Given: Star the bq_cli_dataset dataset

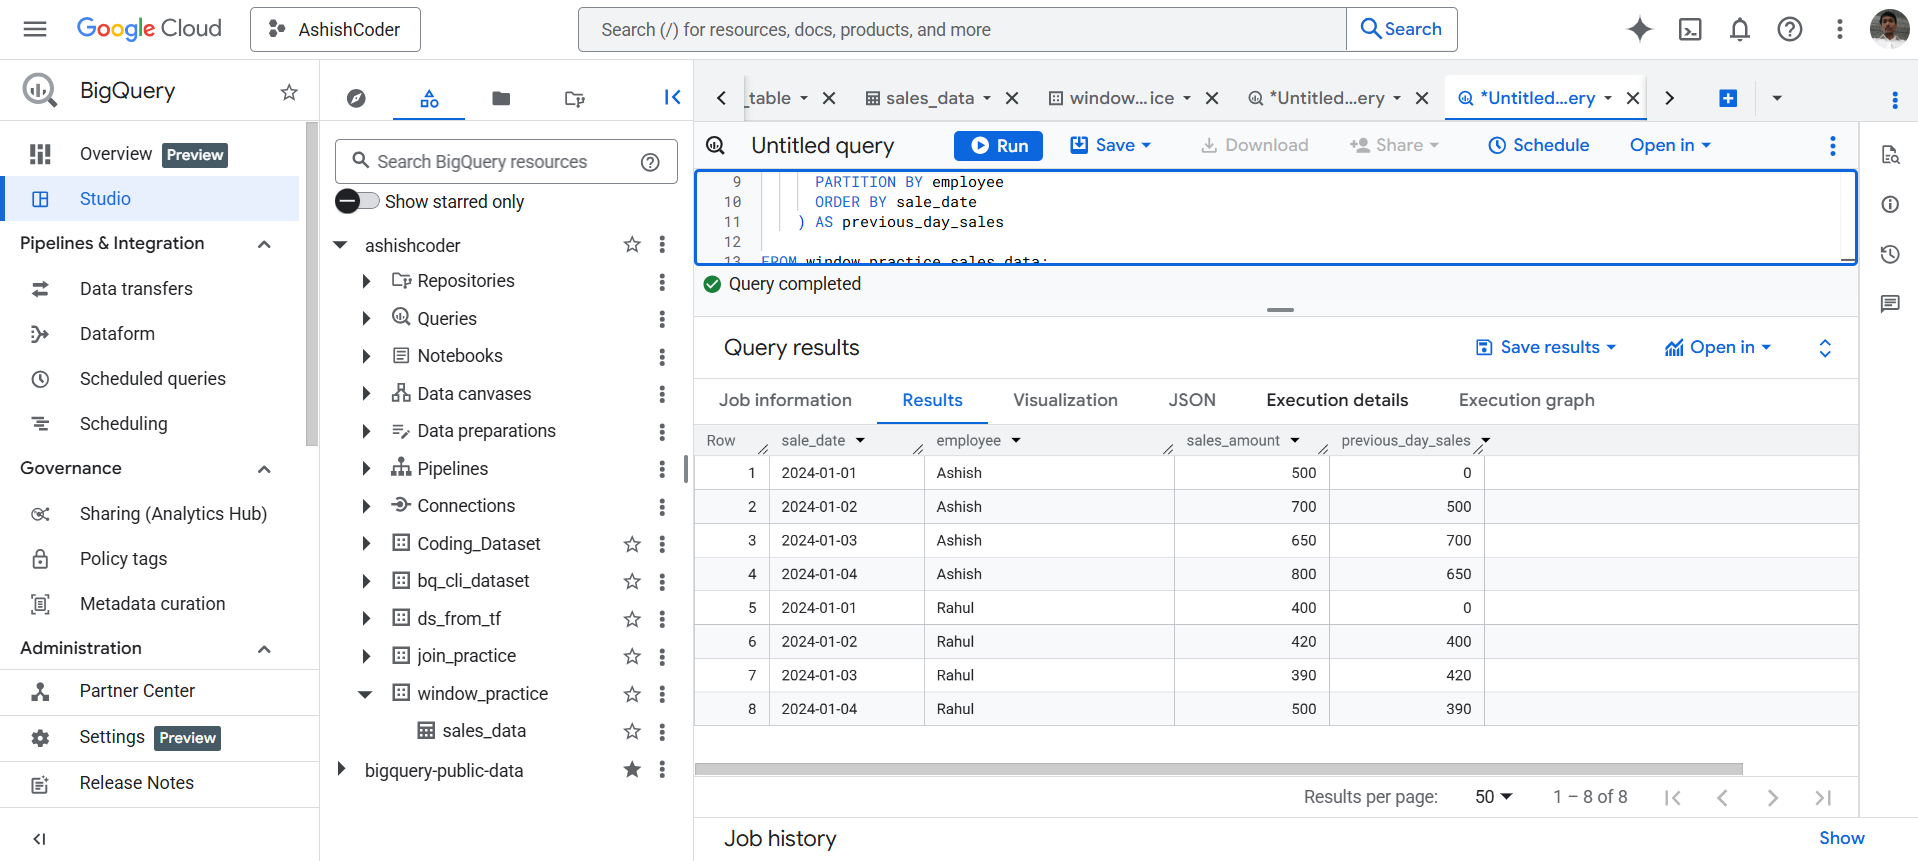Looking at the screenshot, I should [x=632, y=581].
